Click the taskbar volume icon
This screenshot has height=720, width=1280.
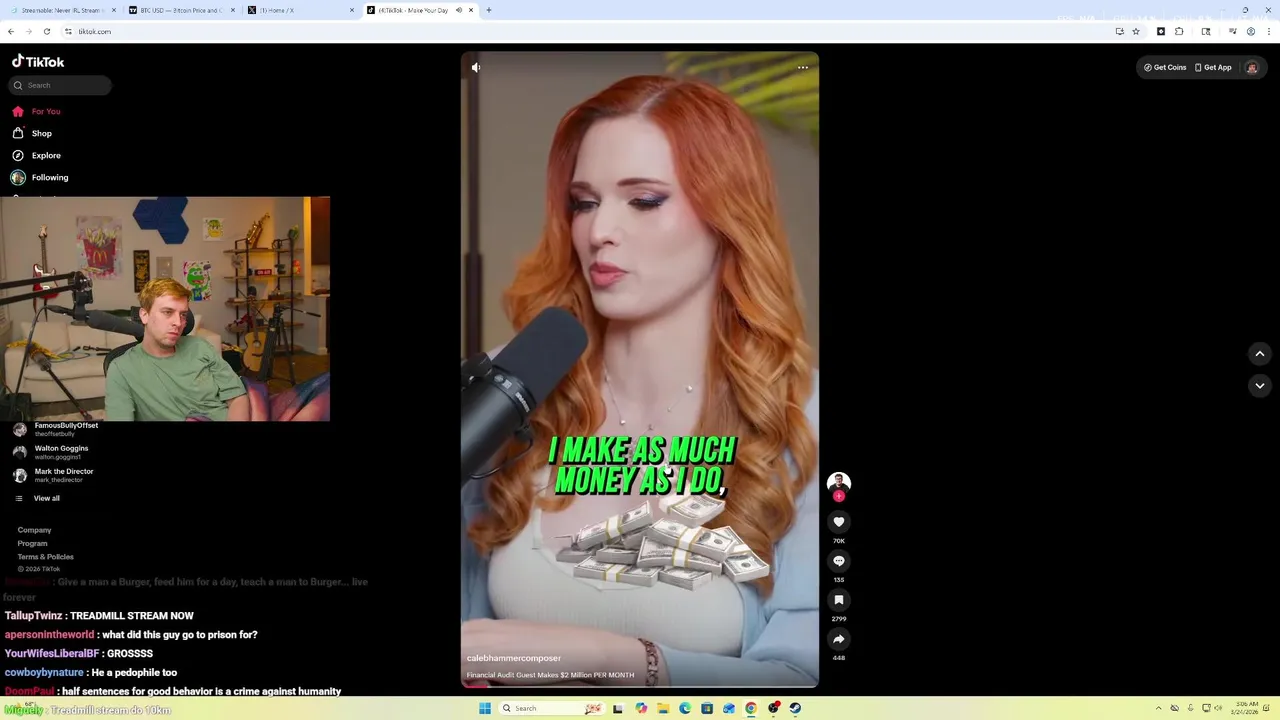[x=1218, y=708]
